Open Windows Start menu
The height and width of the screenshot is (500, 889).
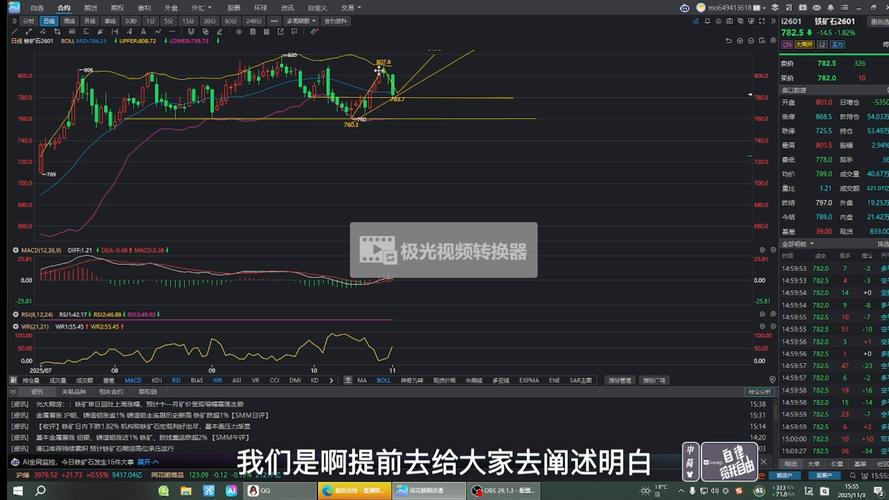17,490
